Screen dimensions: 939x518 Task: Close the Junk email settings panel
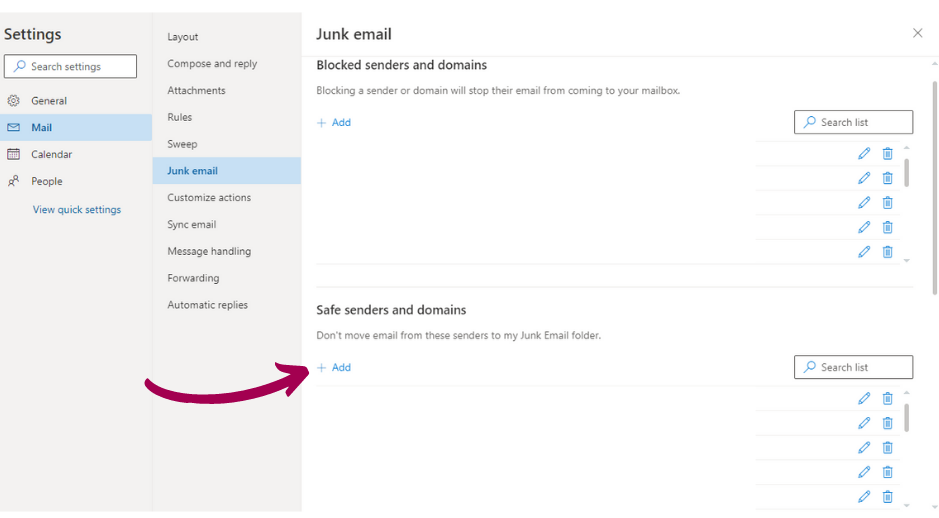click(917, 33)
